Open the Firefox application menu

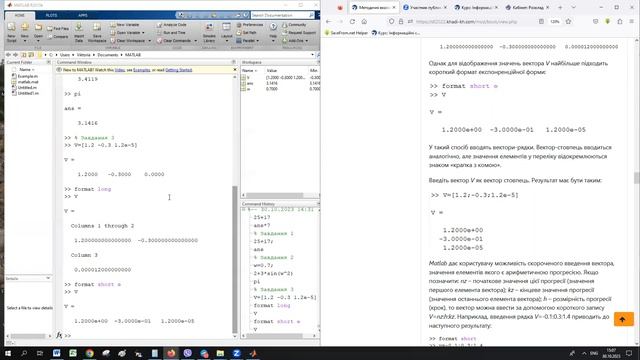click(x=631, y=22)
